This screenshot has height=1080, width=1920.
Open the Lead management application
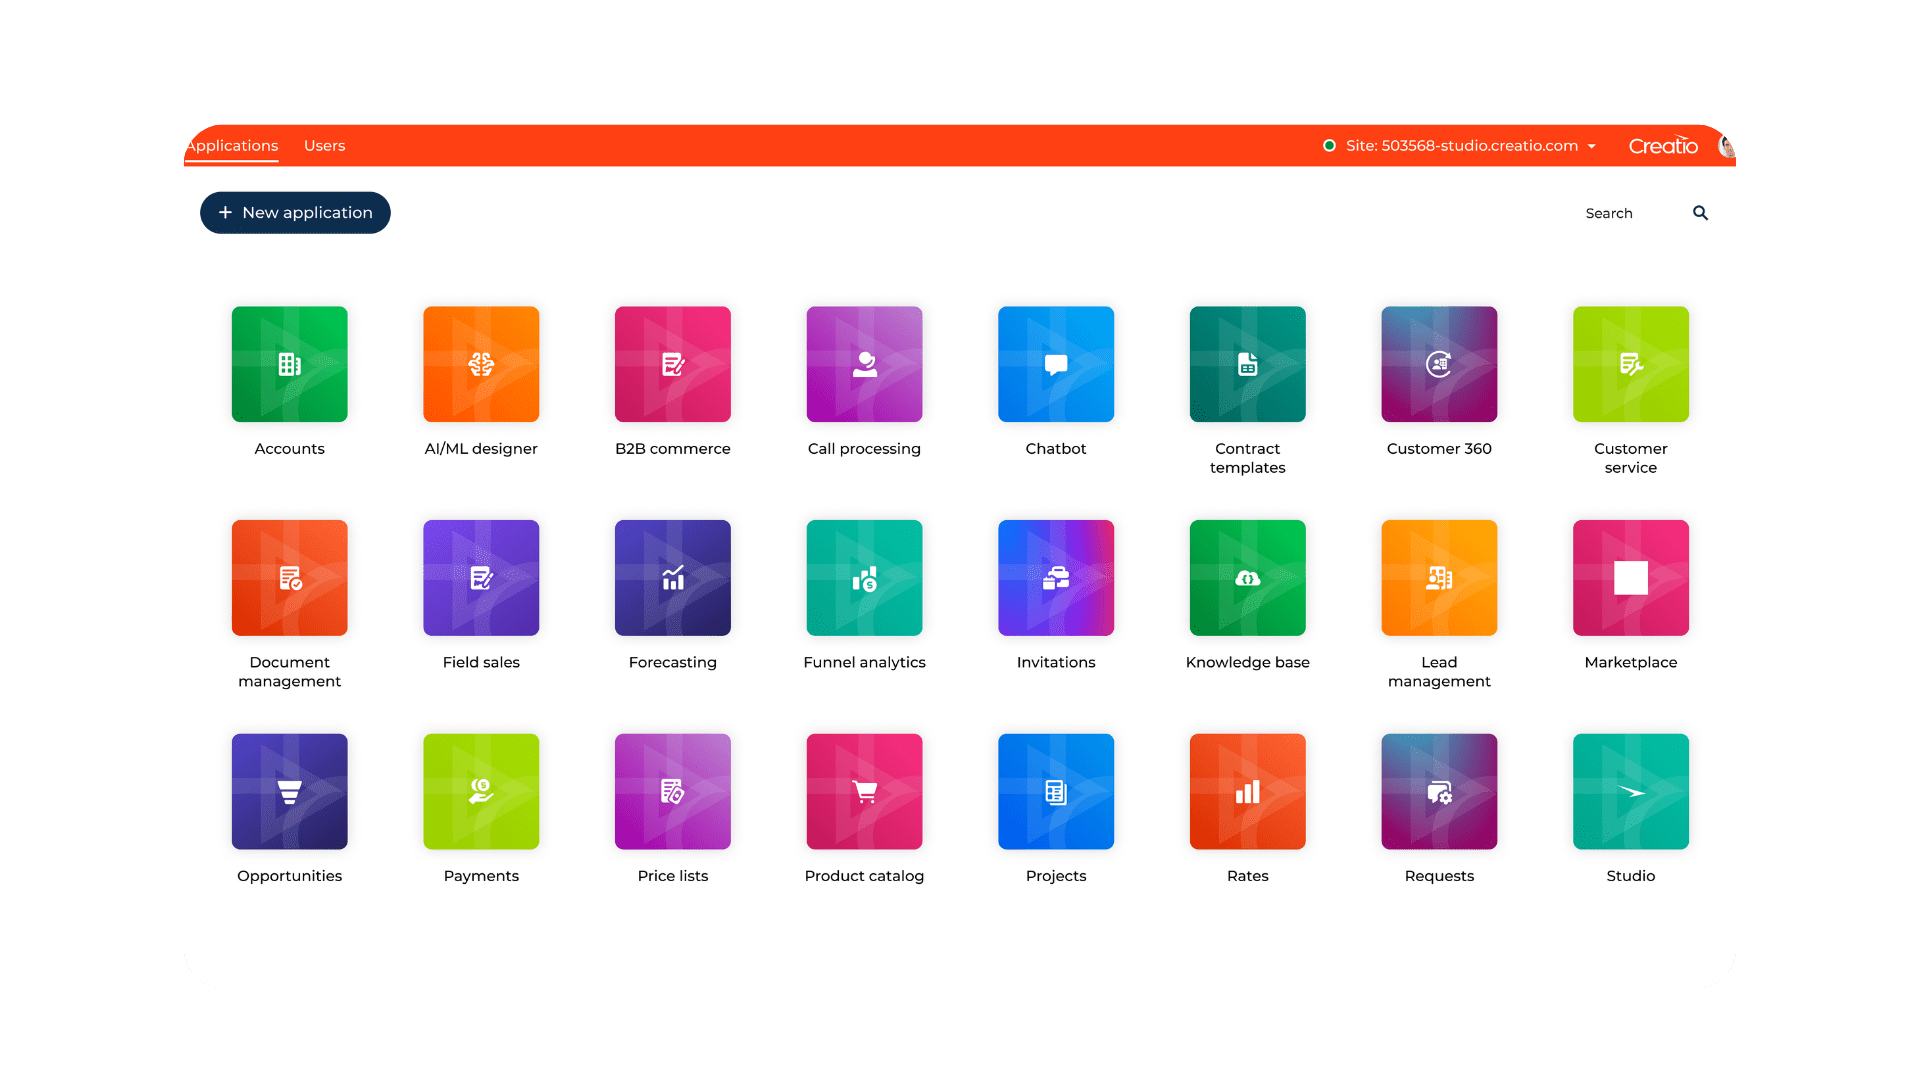[1438, 577]
